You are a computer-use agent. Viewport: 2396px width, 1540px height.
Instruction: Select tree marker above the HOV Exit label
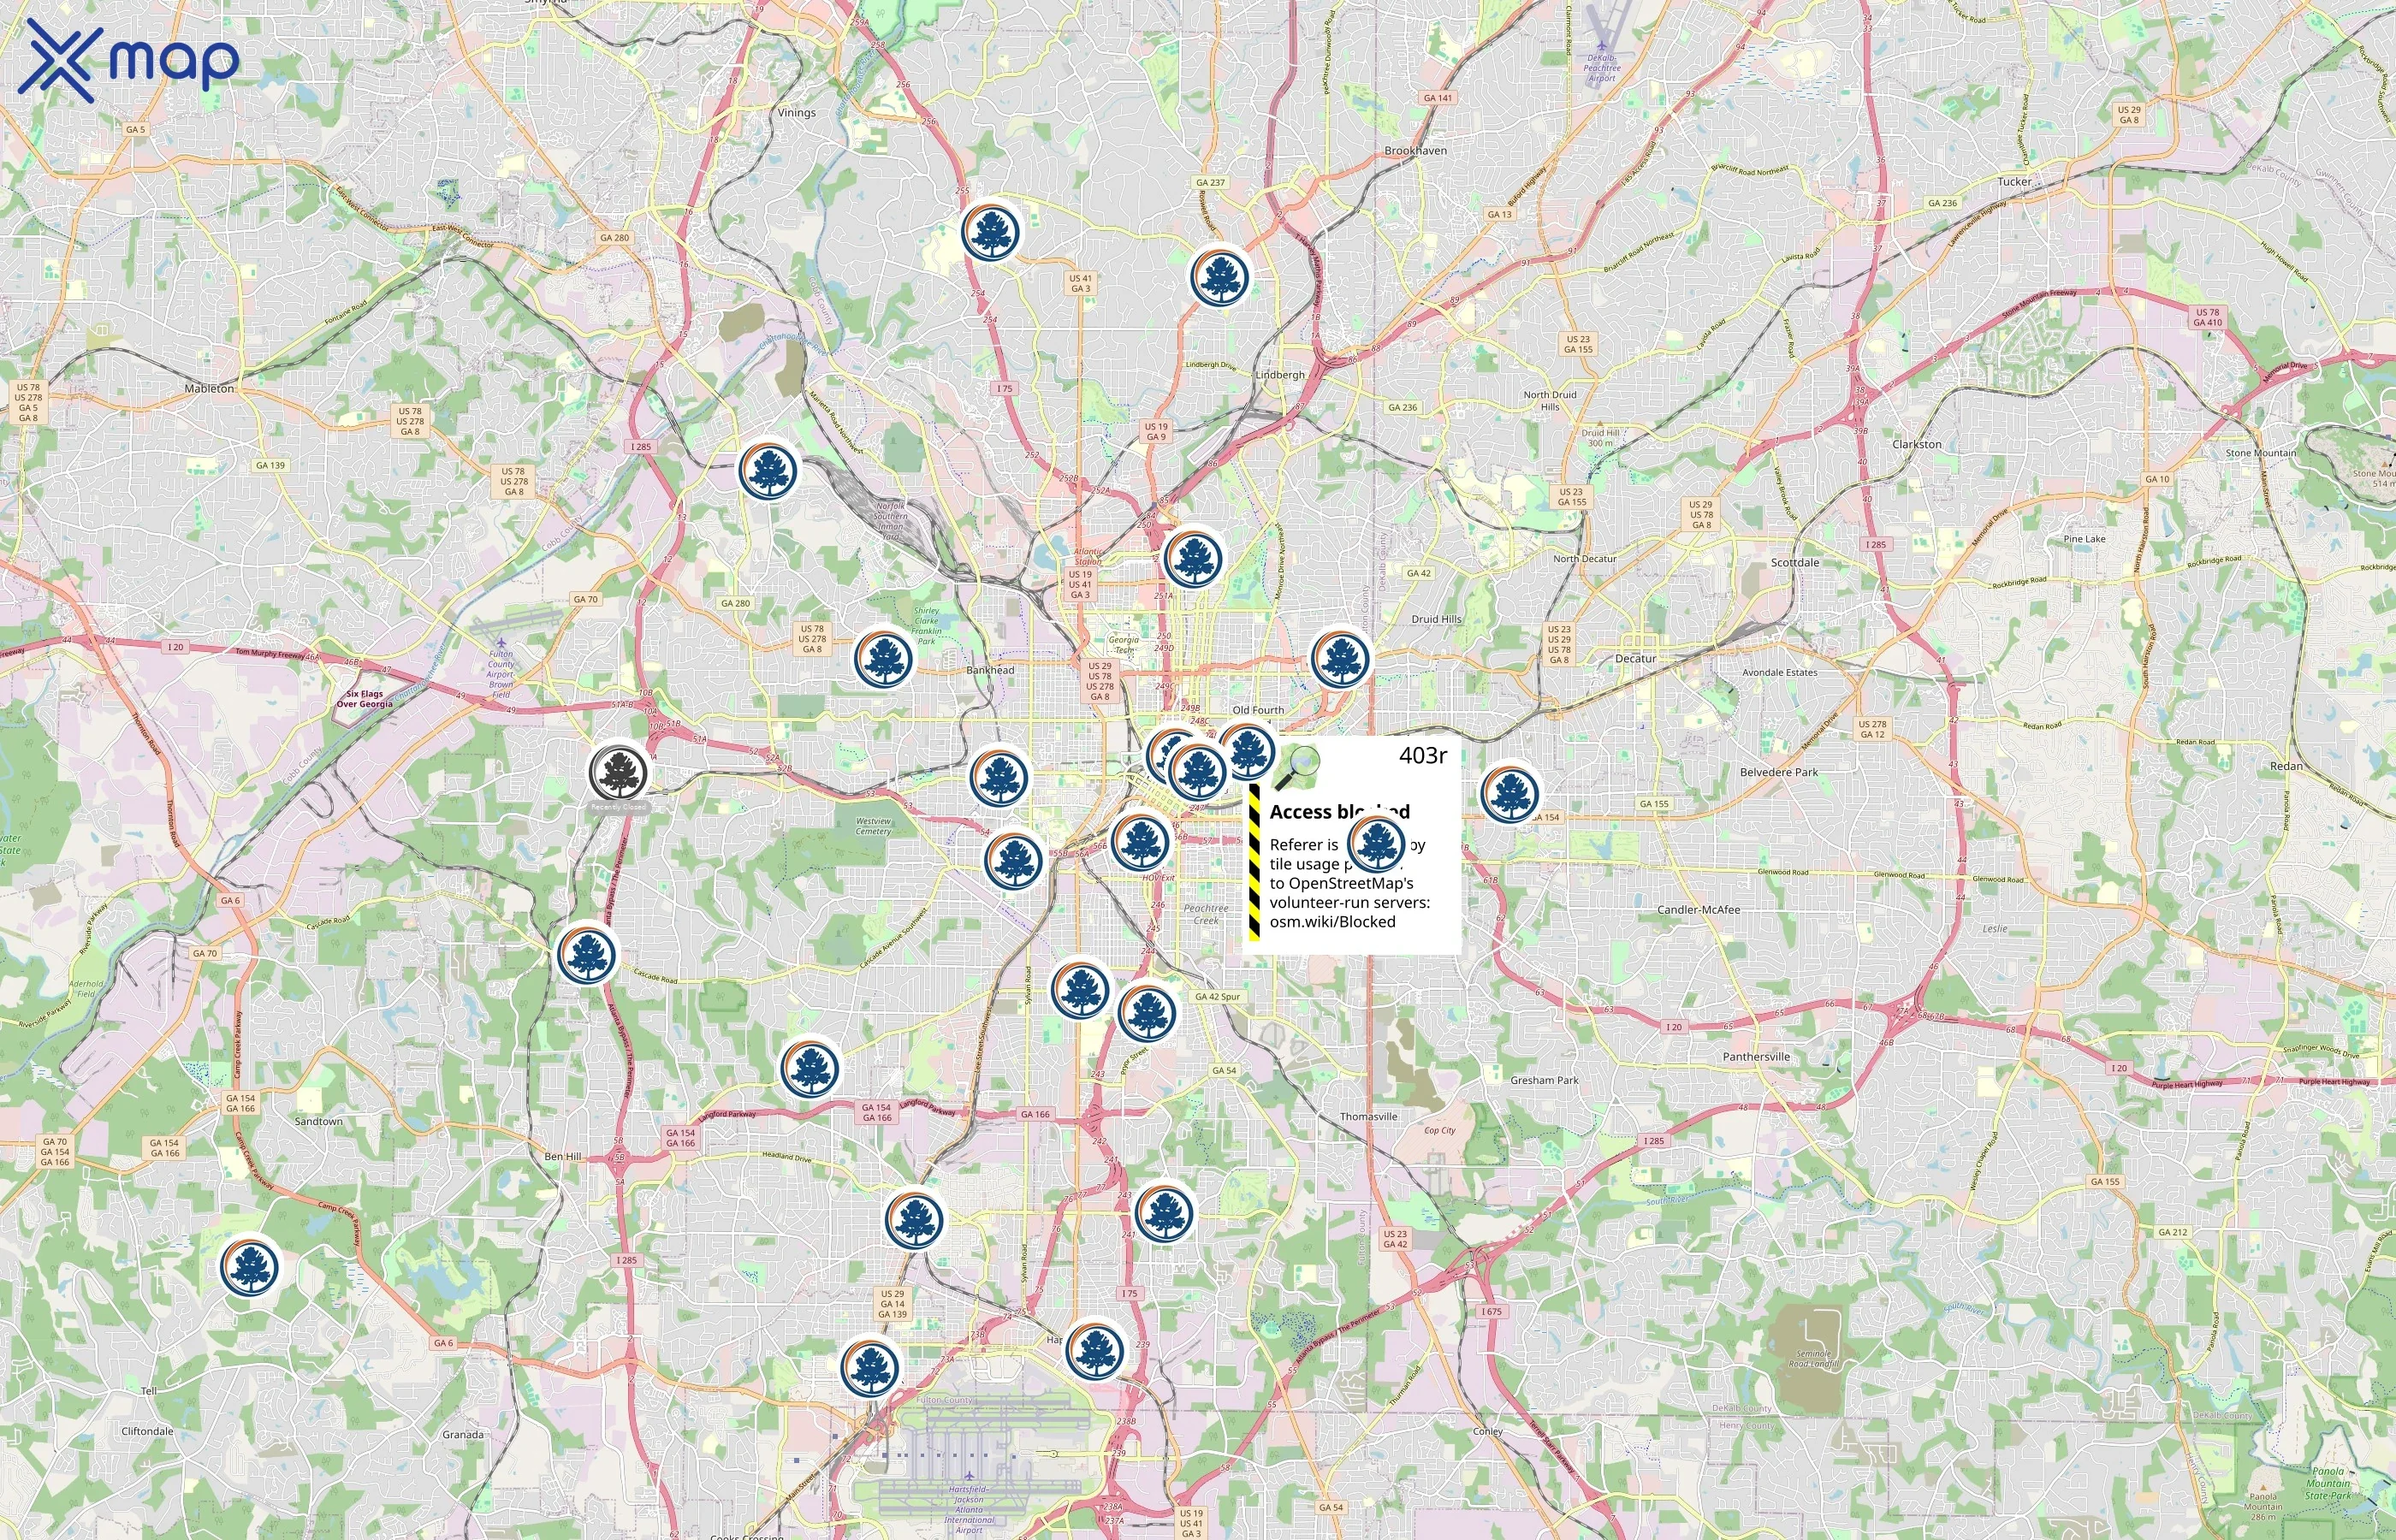(1141, 842)
